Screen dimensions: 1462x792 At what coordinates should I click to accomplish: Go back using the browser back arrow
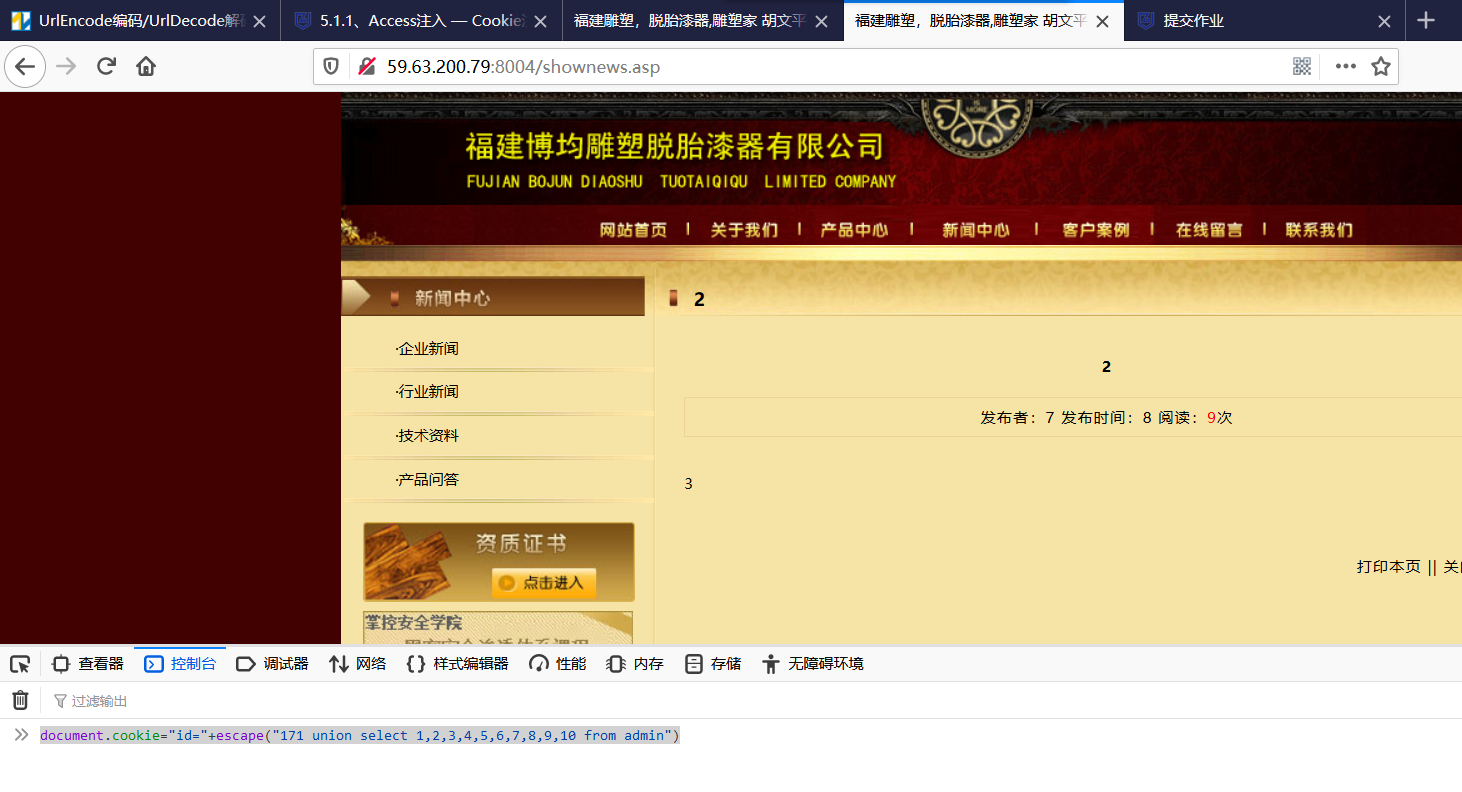(x=25, y=67)
